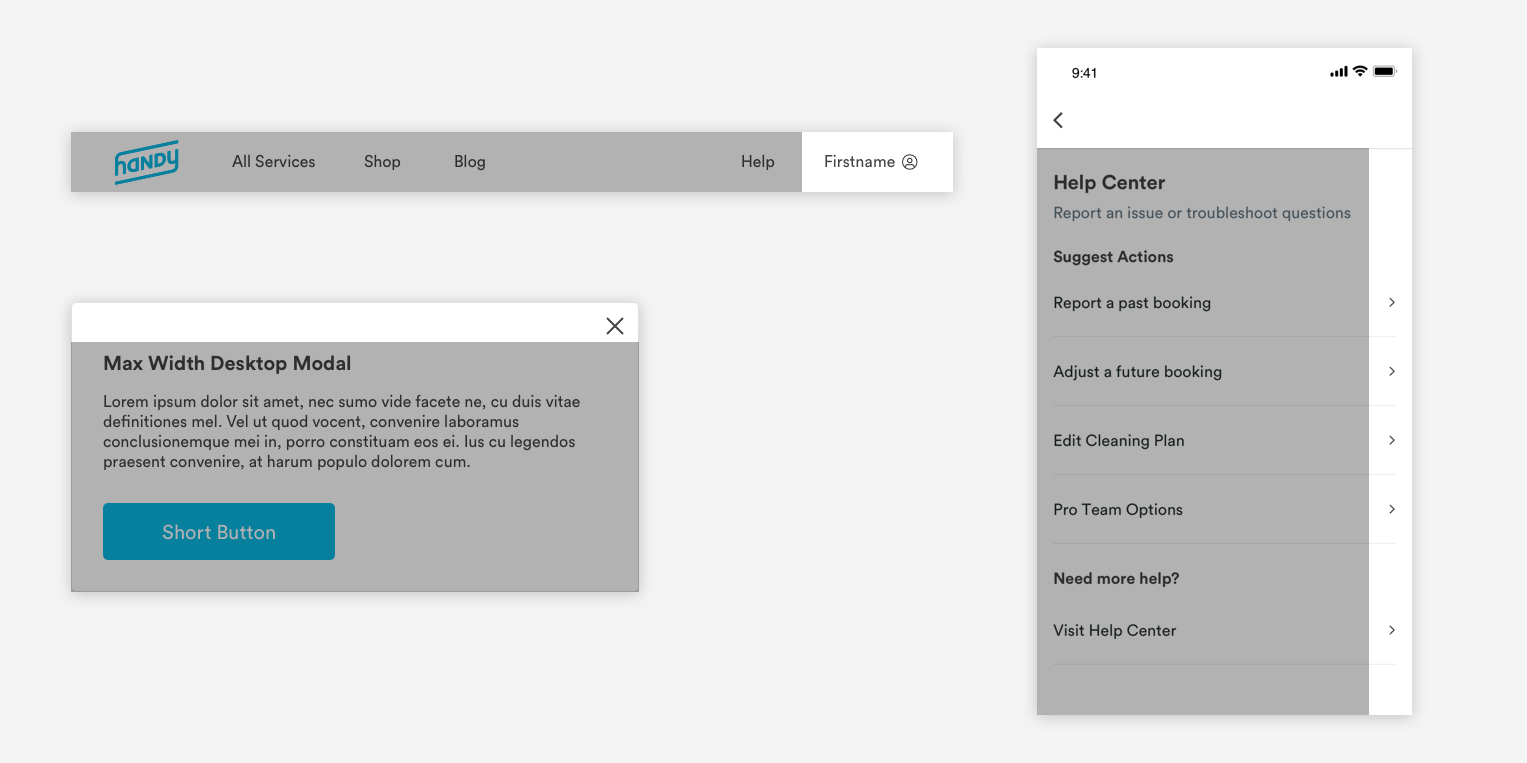Tap chevron beside Edit Cleaning Plan
Image resolution: width=1527 pixels, height=763 pixels.
click(x=1392, y=440)
